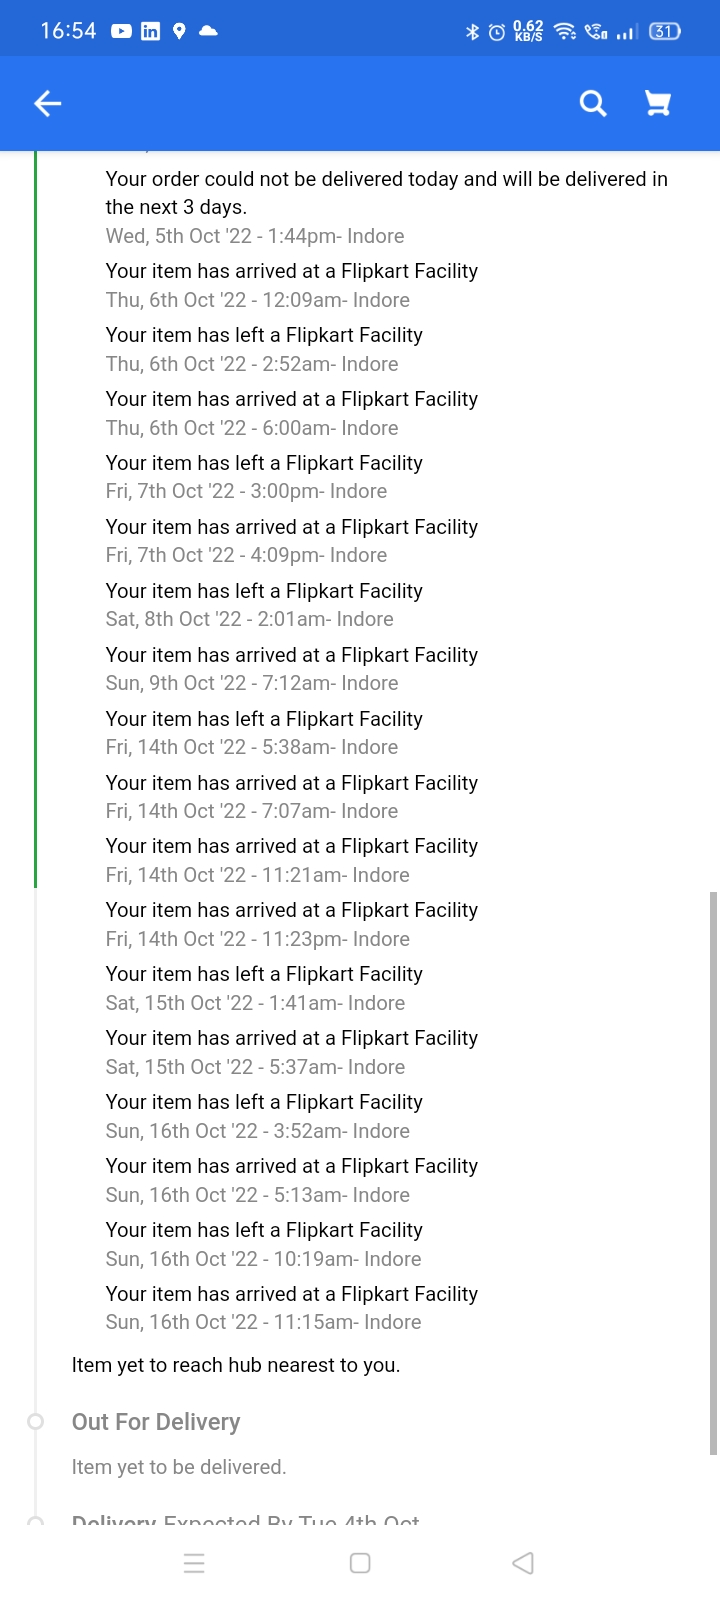Tap the Wi-Fi signal icon
Viewport: 720px width, 1600px height.
565,32
